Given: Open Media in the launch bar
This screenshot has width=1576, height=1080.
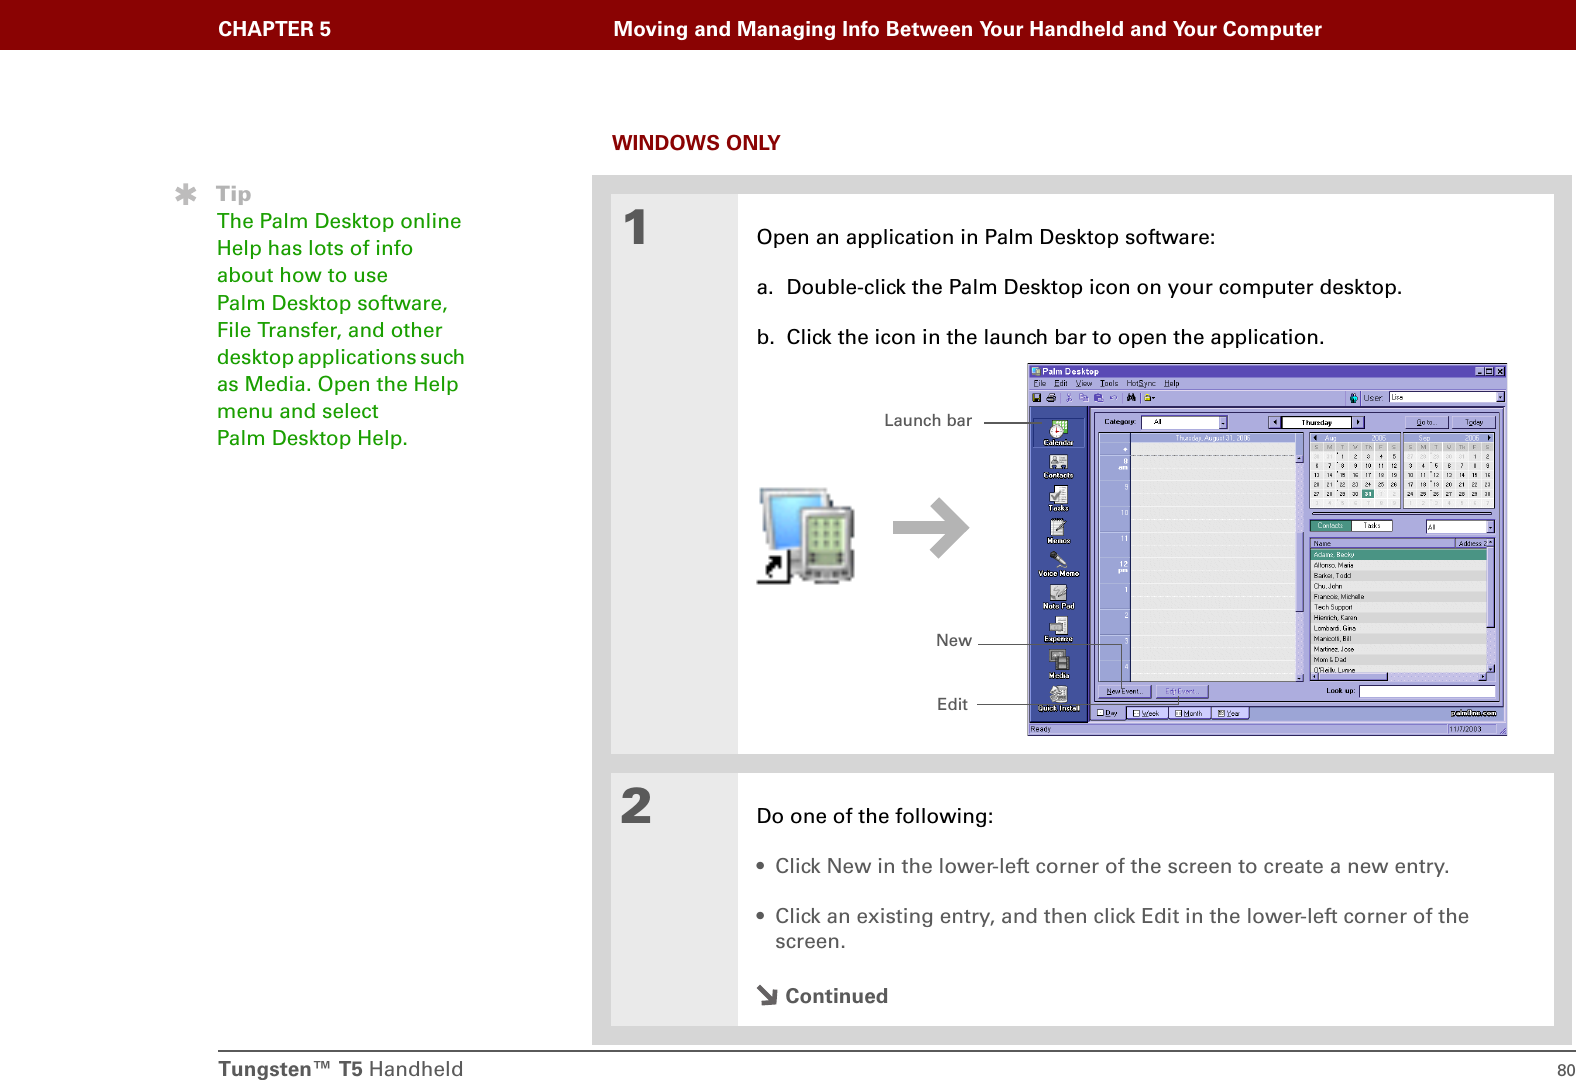Looking at the screenshot, I should click(x=1058, y=664).
